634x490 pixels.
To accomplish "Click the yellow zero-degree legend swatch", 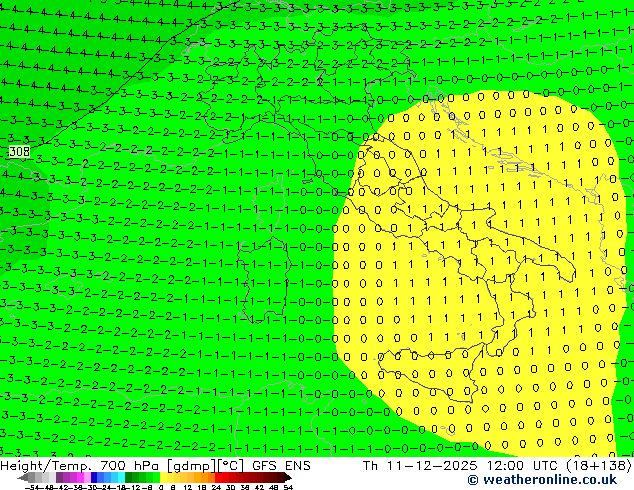I will [163, 477].
